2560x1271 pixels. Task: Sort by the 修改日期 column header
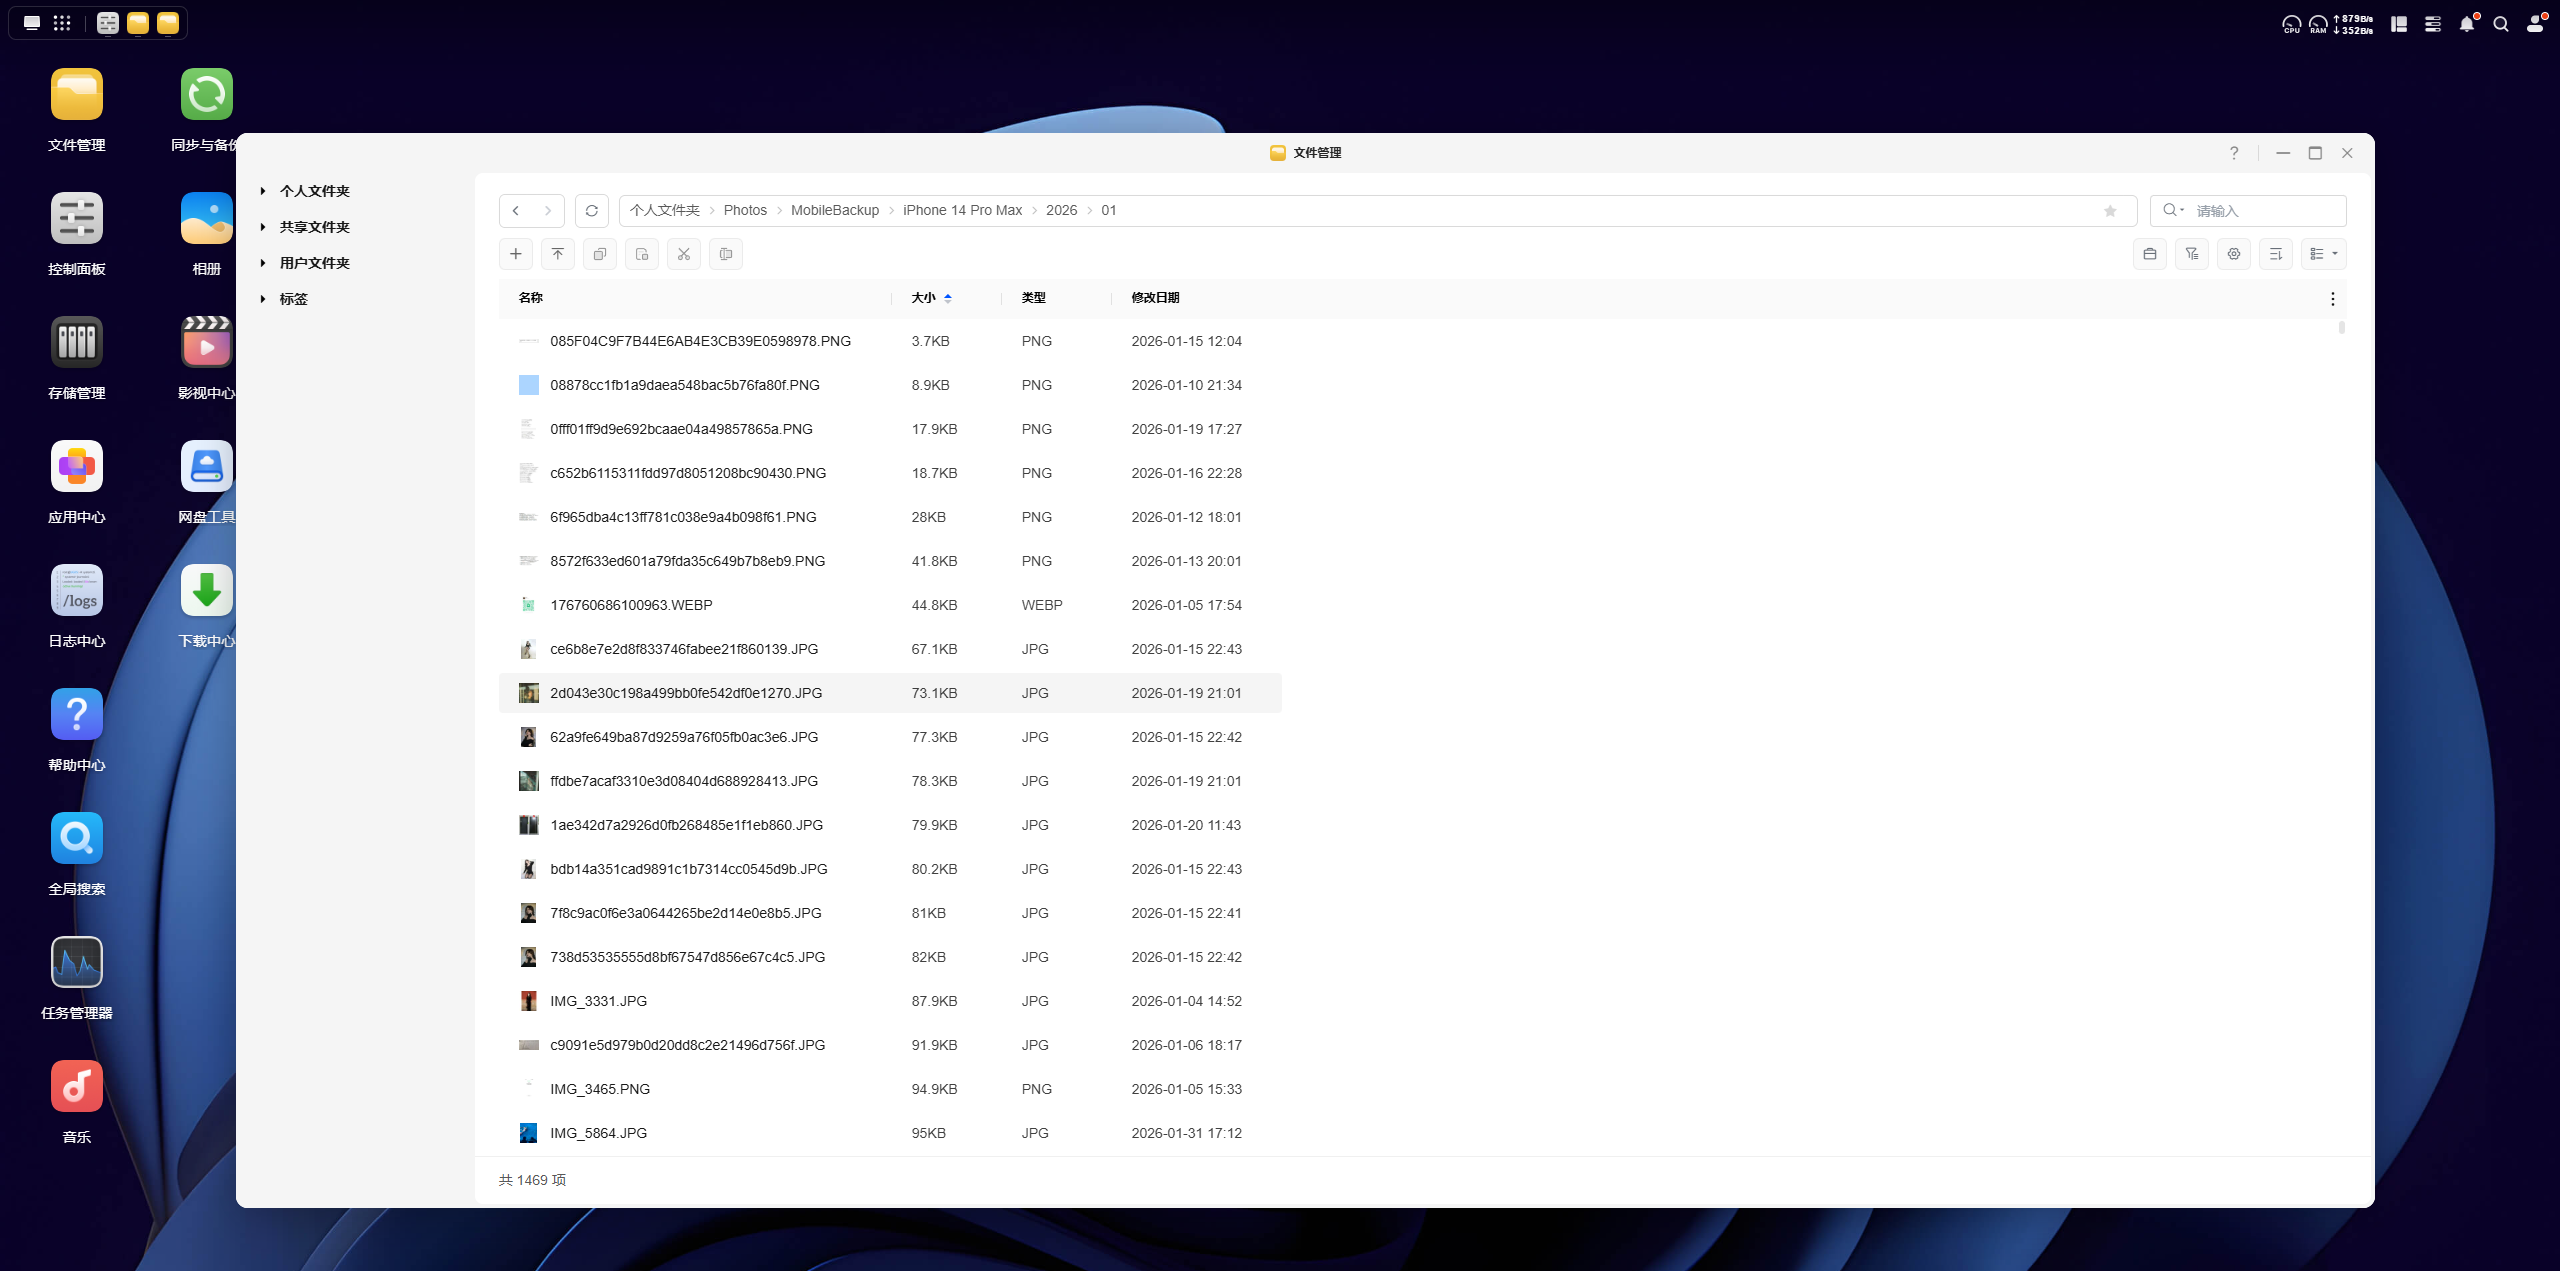coord(1155,298)
